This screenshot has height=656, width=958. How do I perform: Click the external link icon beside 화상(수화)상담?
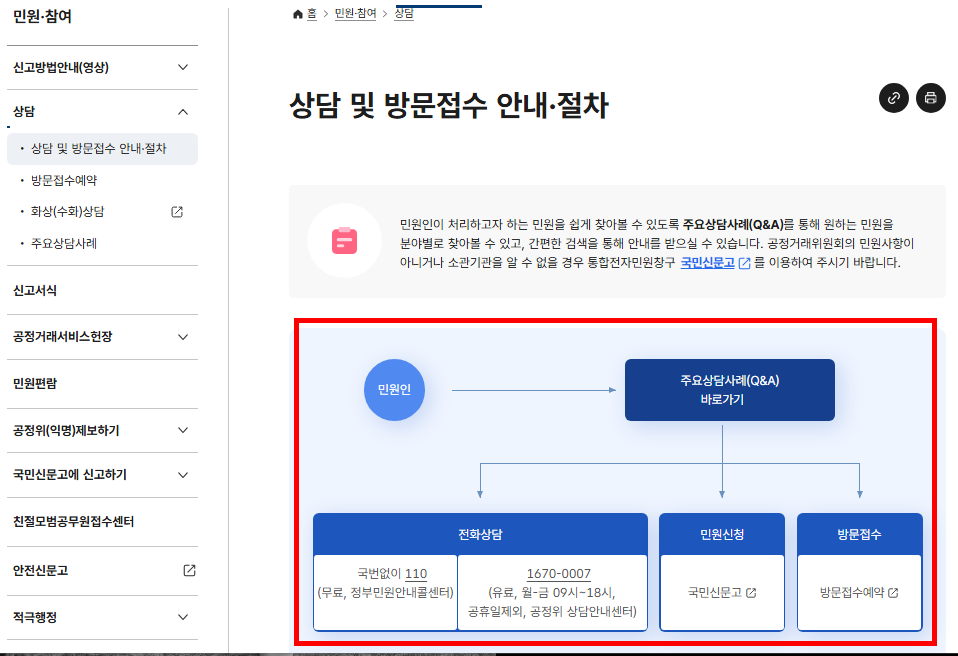177,212
